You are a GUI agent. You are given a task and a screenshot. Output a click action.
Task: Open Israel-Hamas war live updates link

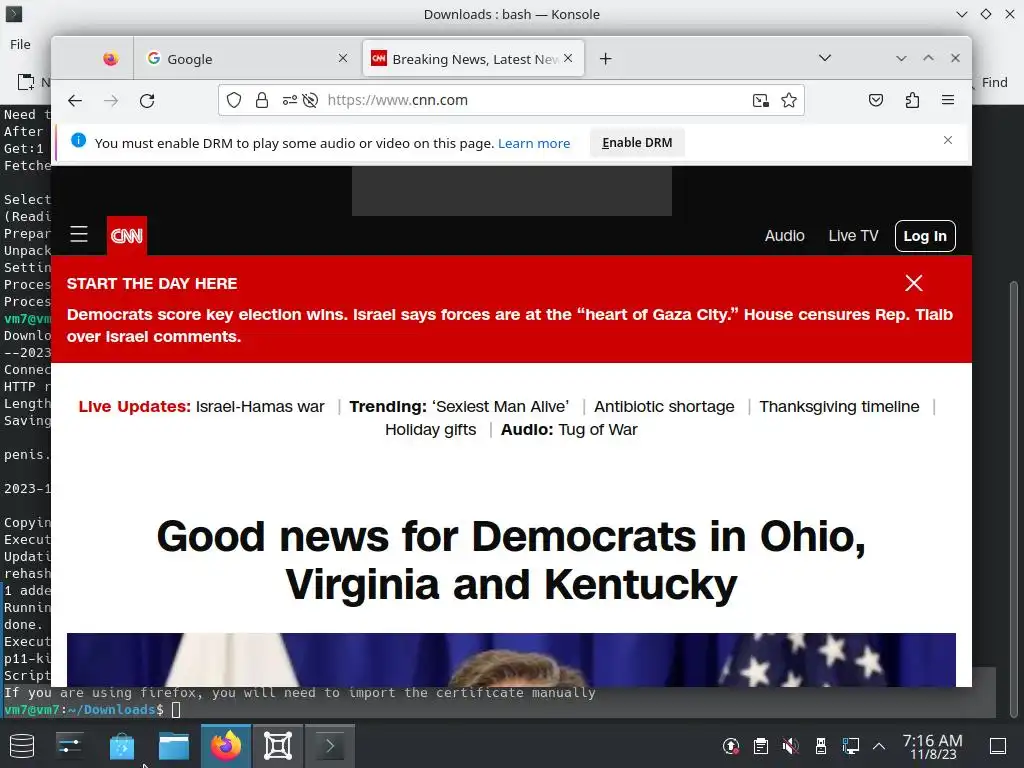click(260, 406)
